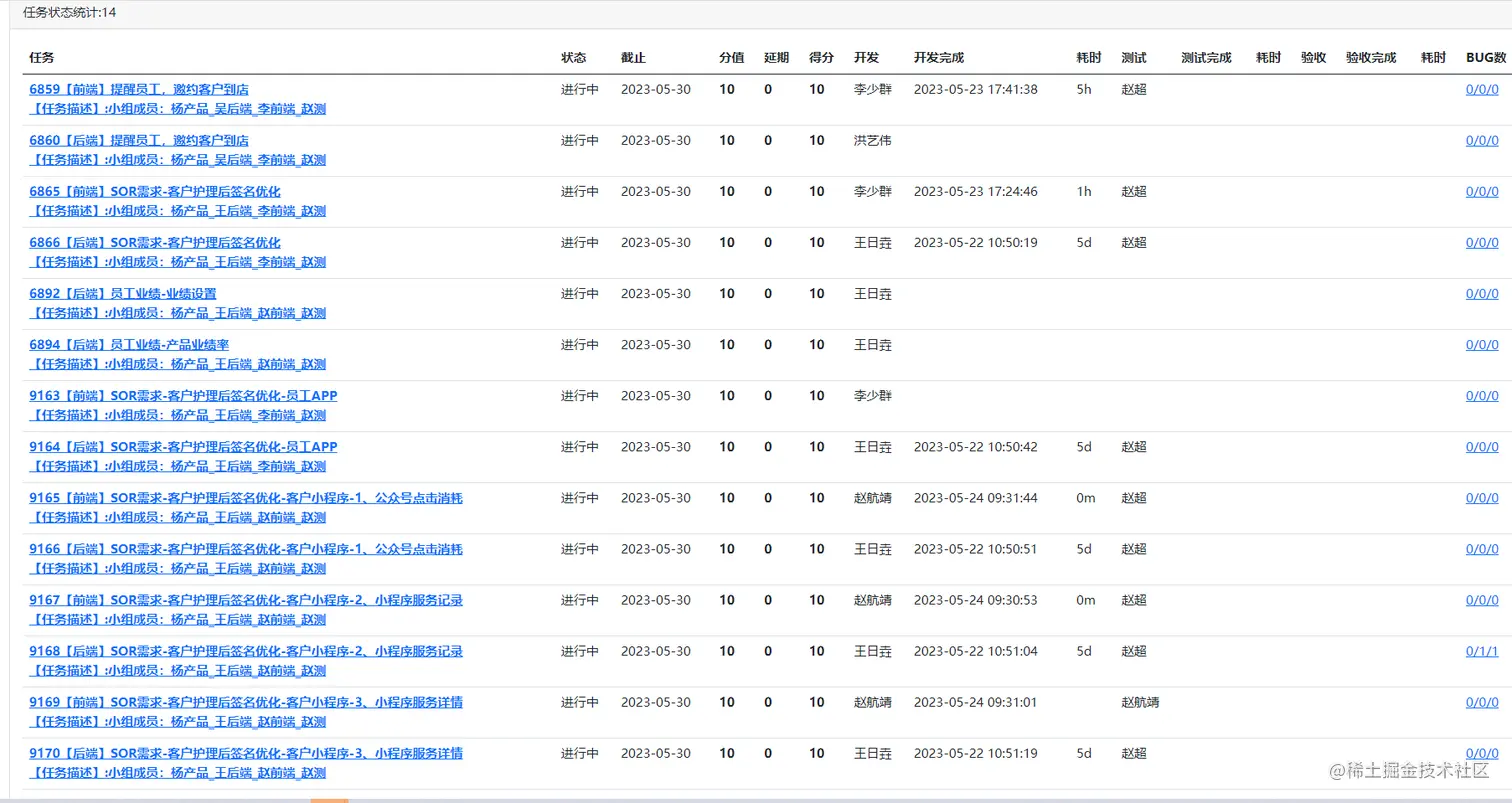Open task 9167 前端 小程序服务记录 link
Viewport: 1512px width, 803px height.
click(246, 600)
